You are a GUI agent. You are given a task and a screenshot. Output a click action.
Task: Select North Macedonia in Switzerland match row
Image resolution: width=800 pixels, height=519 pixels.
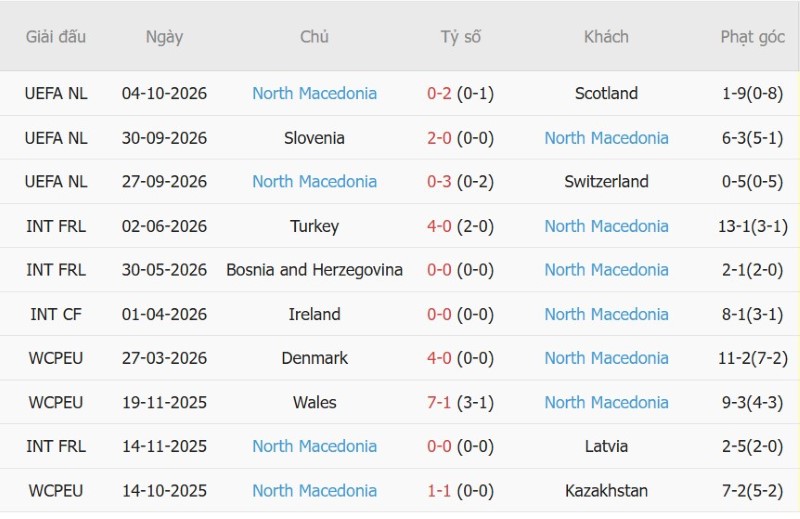[x=314, y=182]
